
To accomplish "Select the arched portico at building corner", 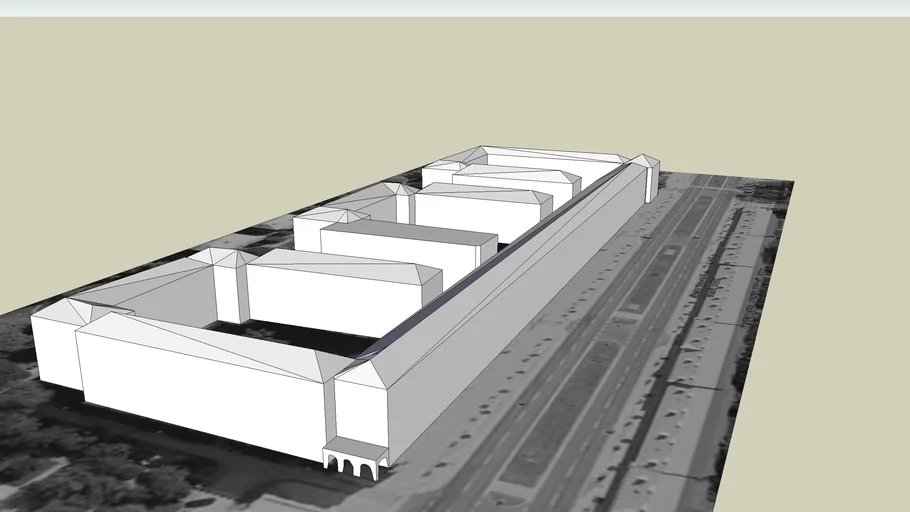I will (355, 458).
